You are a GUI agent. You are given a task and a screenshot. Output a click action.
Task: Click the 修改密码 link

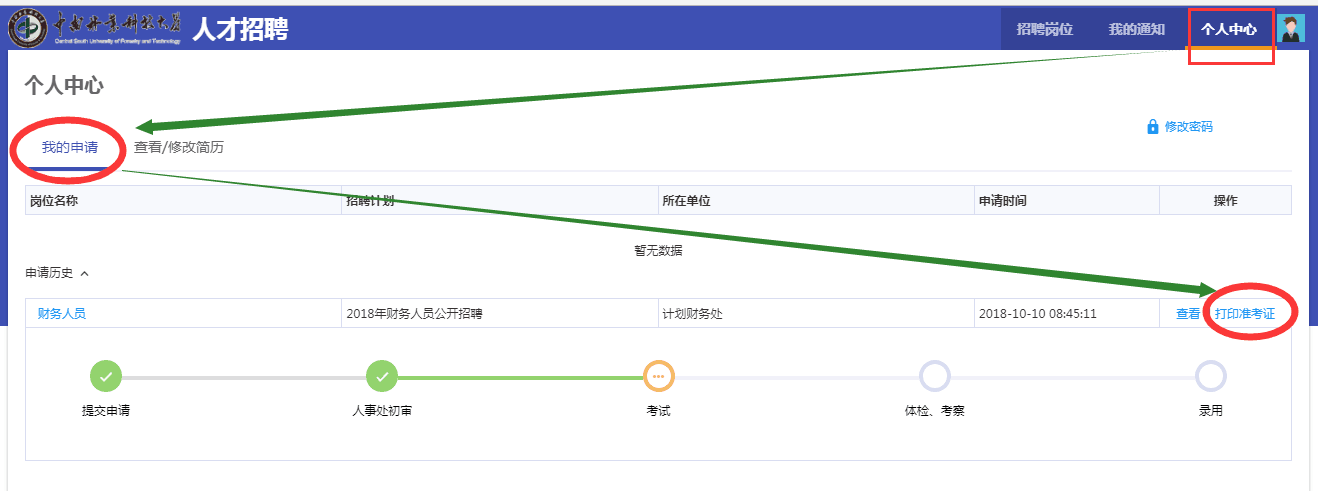tap(1188, 127)
